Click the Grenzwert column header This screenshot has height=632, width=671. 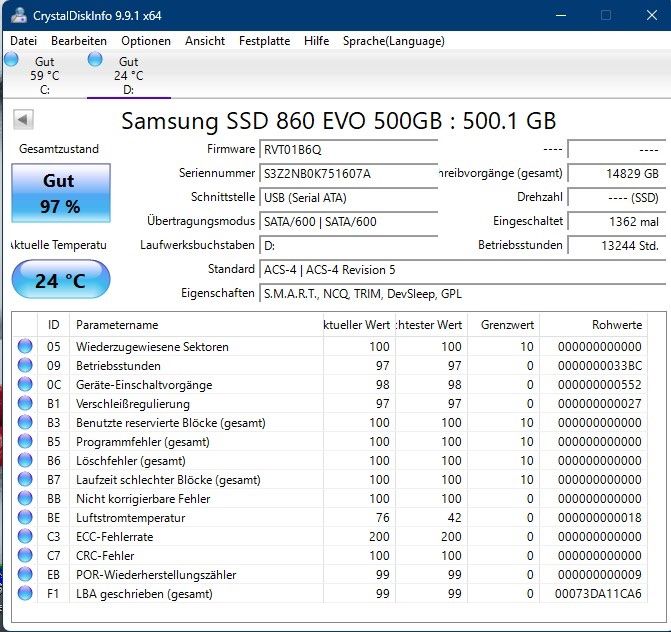pyautogui.click(x=504, y=325)
